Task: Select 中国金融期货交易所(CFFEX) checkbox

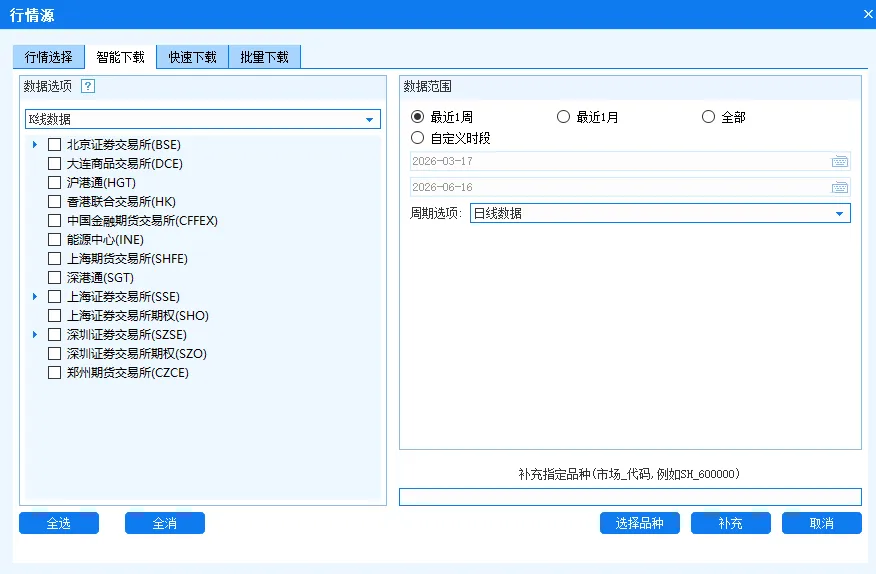Action: 54,221
